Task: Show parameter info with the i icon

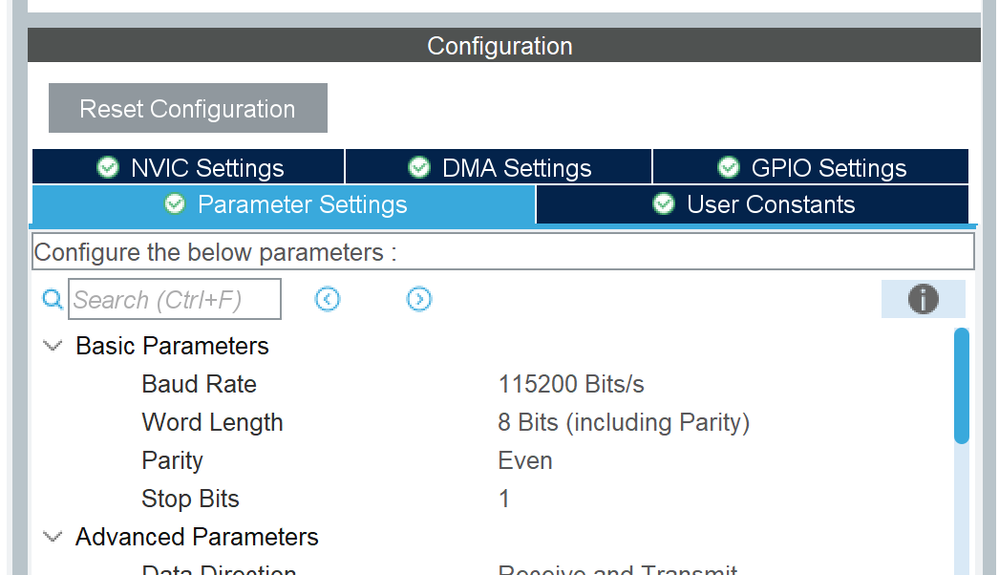Action: click(x=923, y=299)
